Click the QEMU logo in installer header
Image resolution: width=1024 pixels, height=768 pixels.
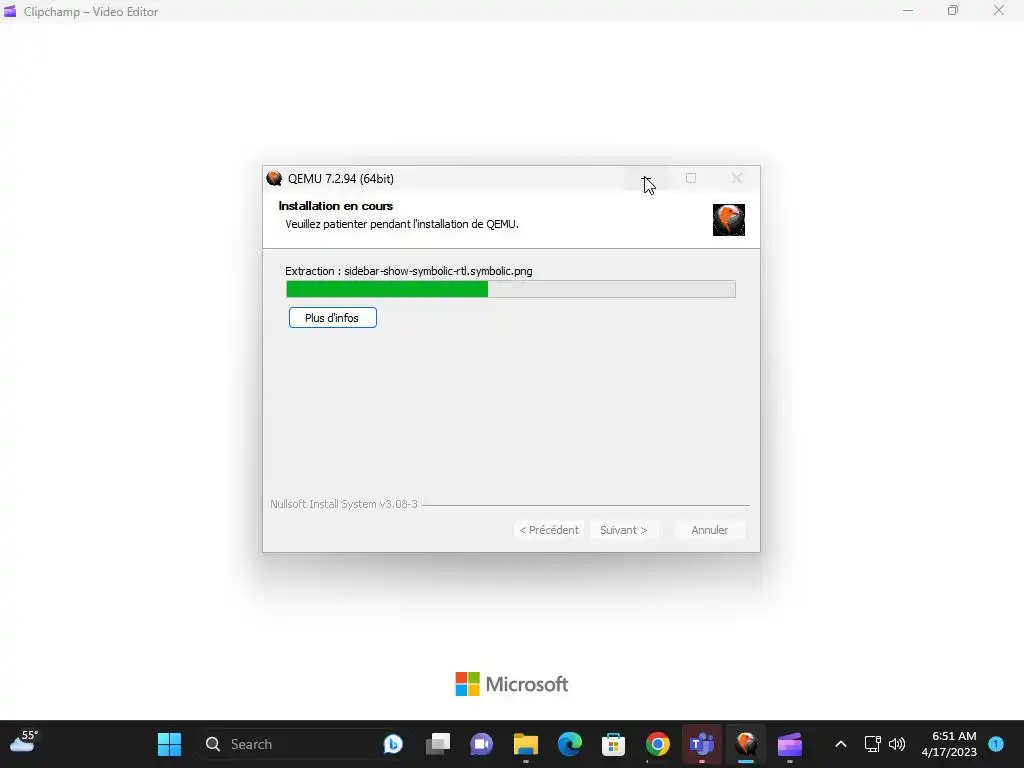coord(729,220)
